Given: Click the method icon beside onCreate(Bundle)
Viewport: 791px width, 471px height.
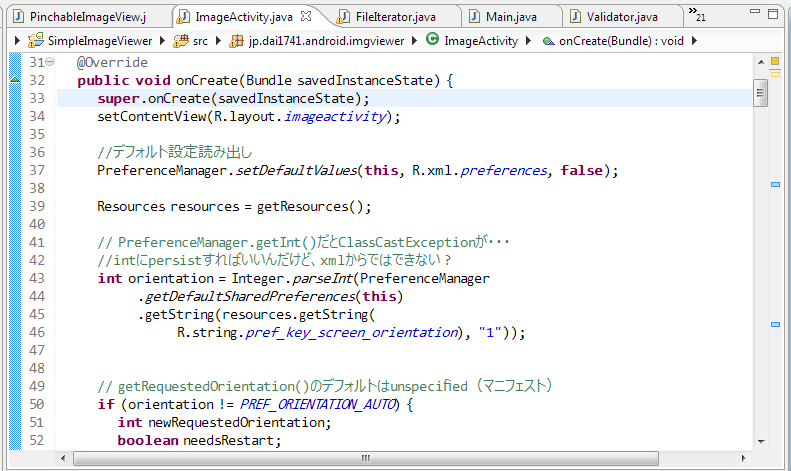Looking at the screenshot, I should pyautogui.click(x=548, y=41).
